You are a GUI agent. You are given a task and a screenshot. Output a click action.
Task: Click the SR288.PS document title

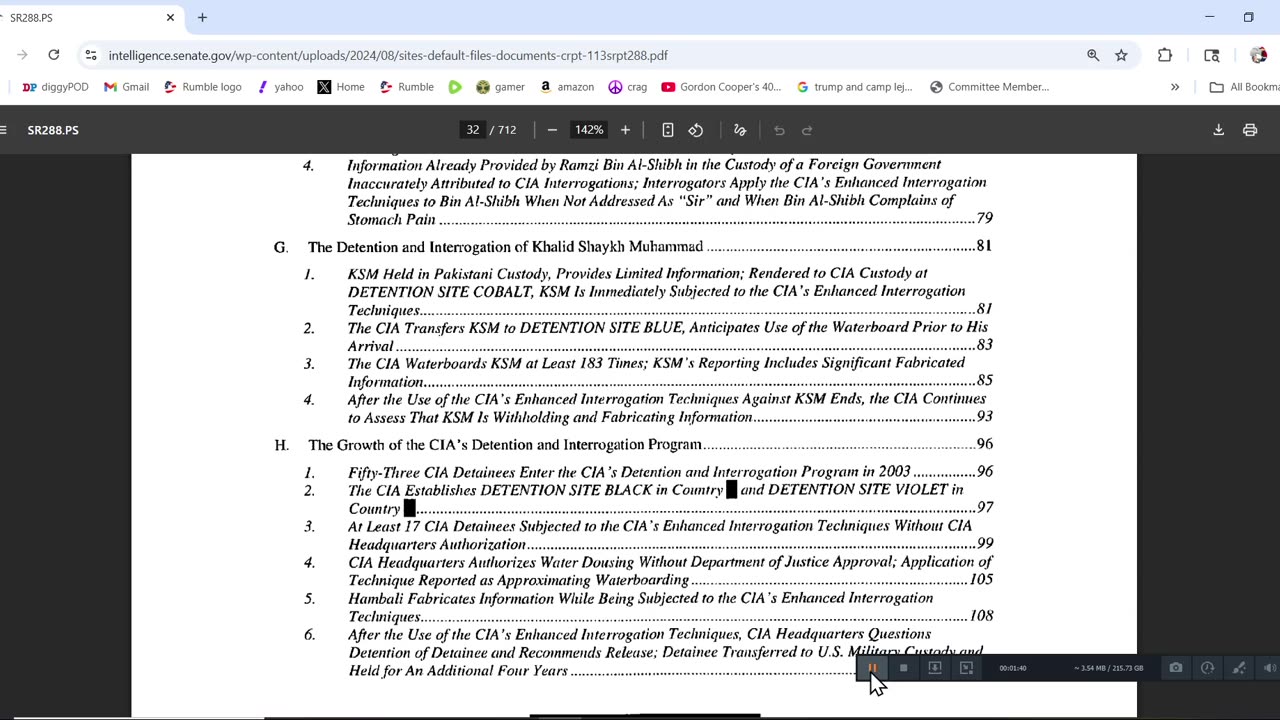pyautogui.click(x=53, y=130)
